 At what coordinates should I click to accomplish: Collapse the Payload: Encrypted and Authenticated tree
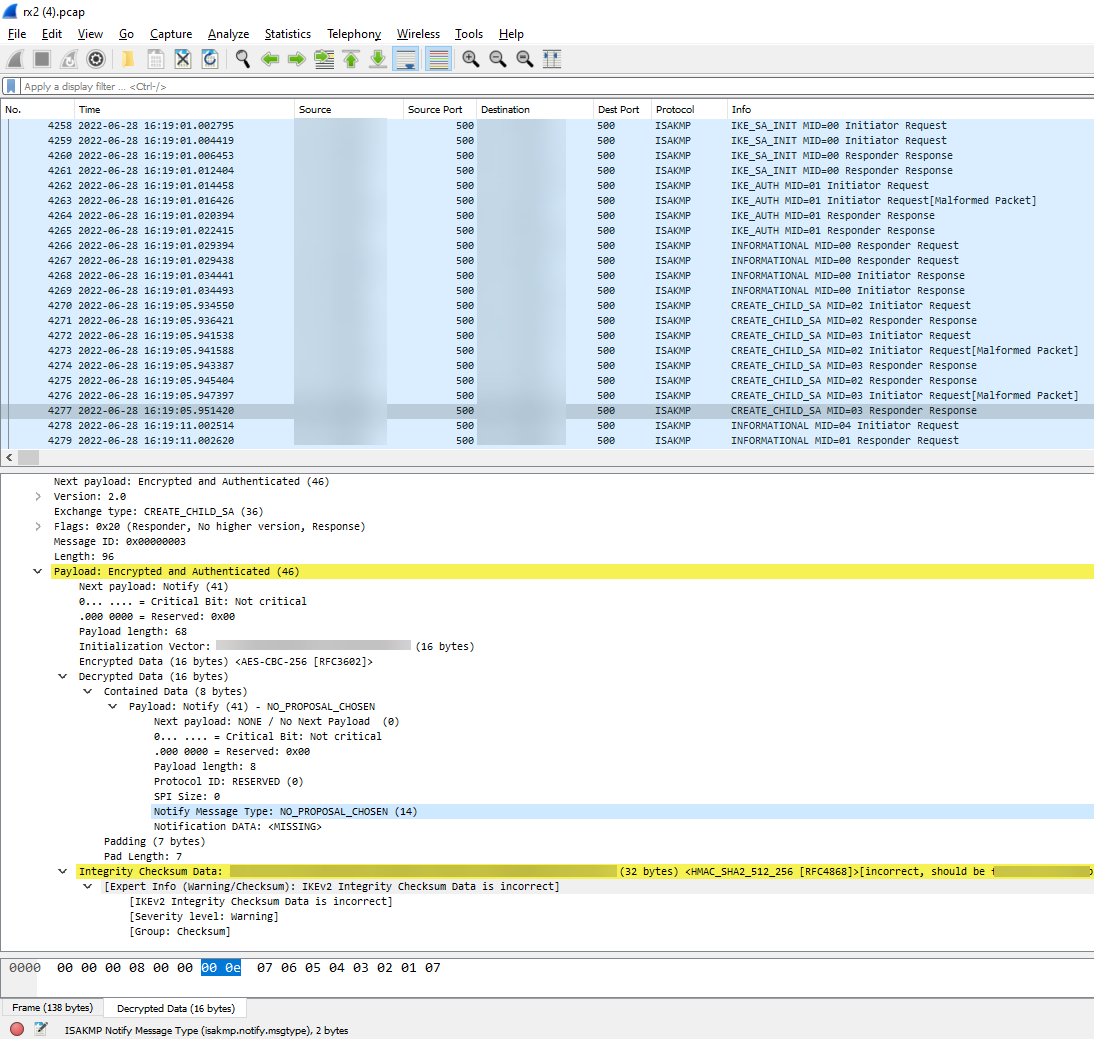[37, 571]
